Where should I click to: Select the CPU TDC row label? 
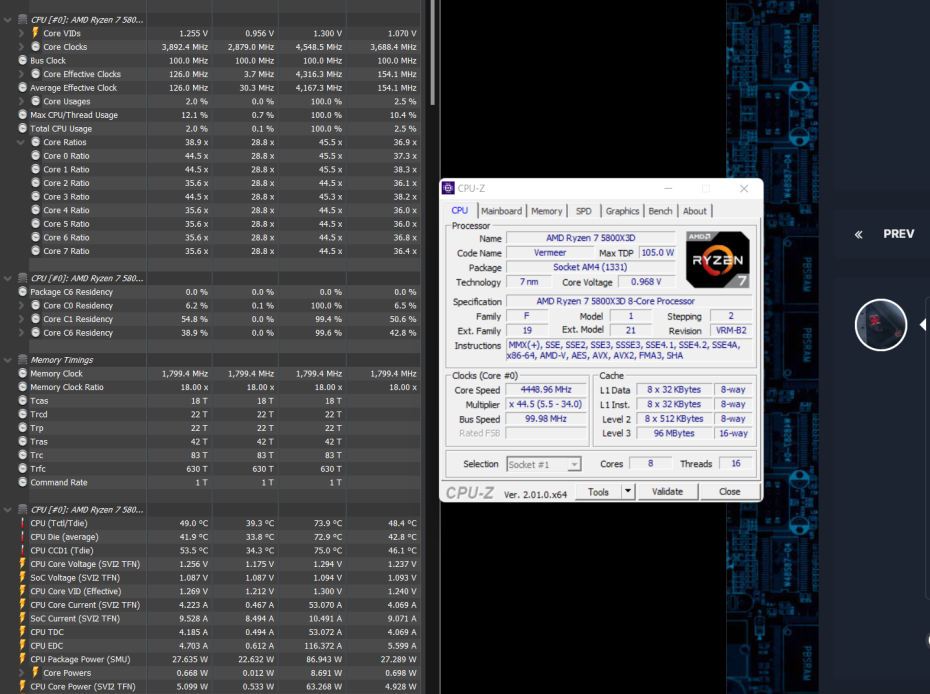pos(46,632)
